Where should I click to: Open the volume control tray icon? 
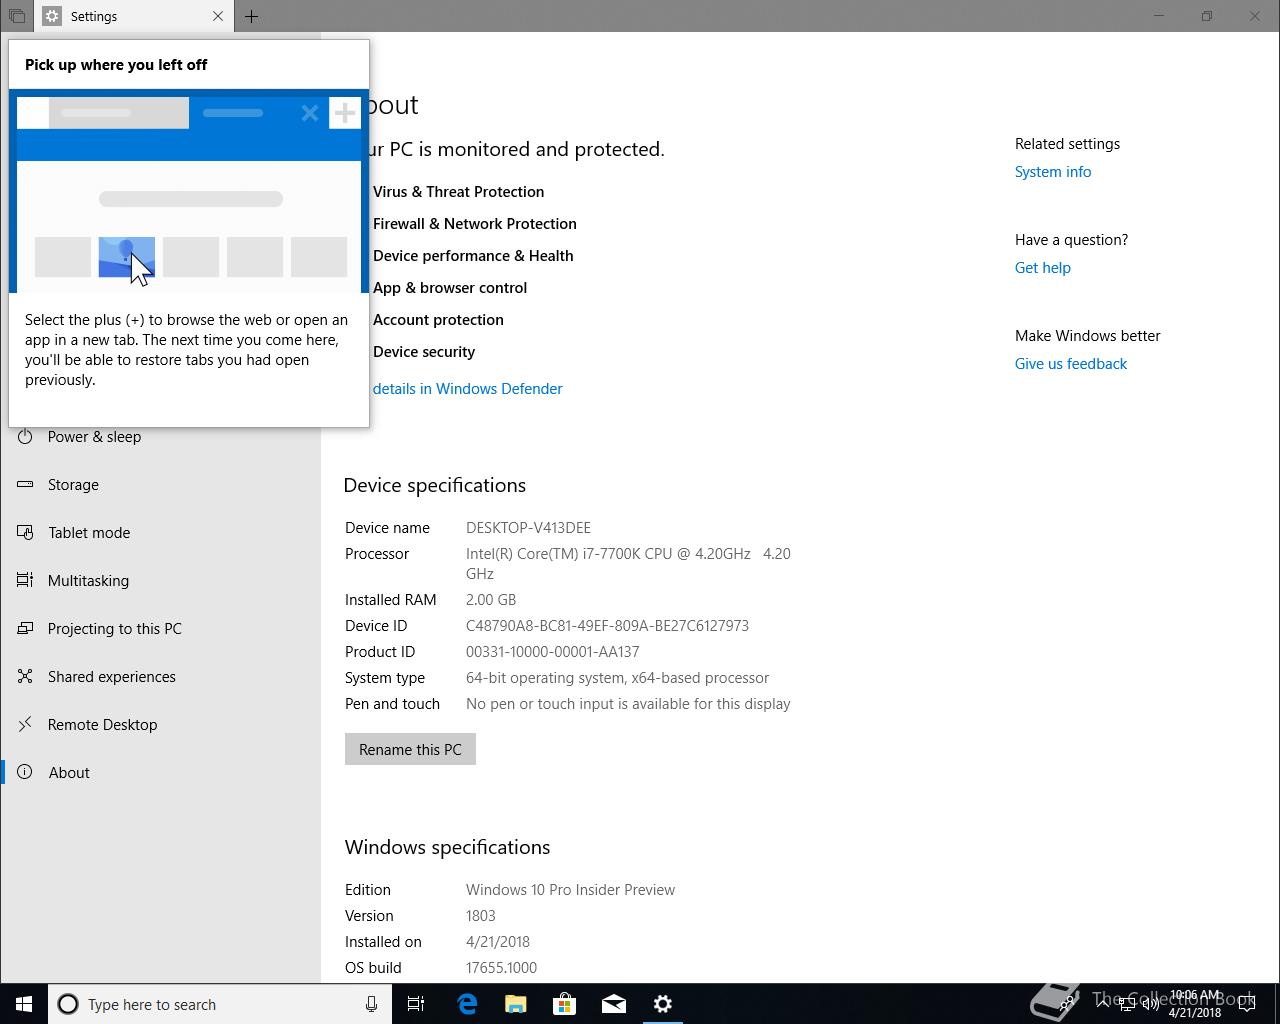pyautogui.click(x=1151, y=1004)
